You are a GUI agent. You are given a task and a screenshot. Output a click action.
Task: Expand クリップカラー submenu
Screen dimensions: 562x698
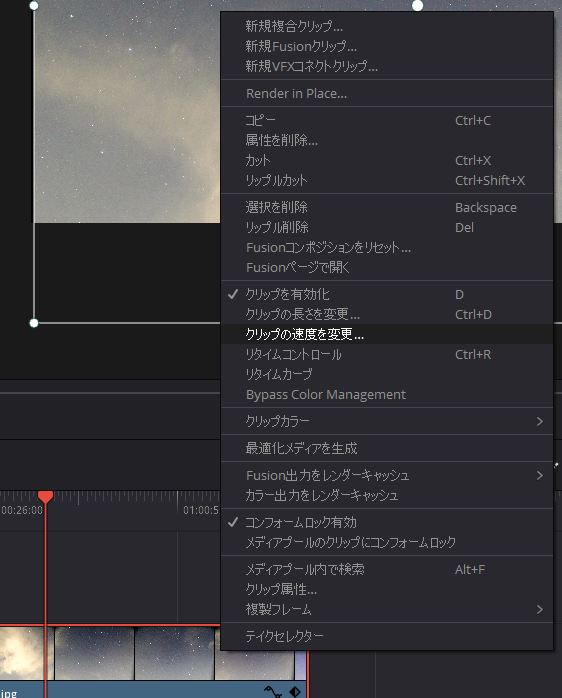pos(387,421)
